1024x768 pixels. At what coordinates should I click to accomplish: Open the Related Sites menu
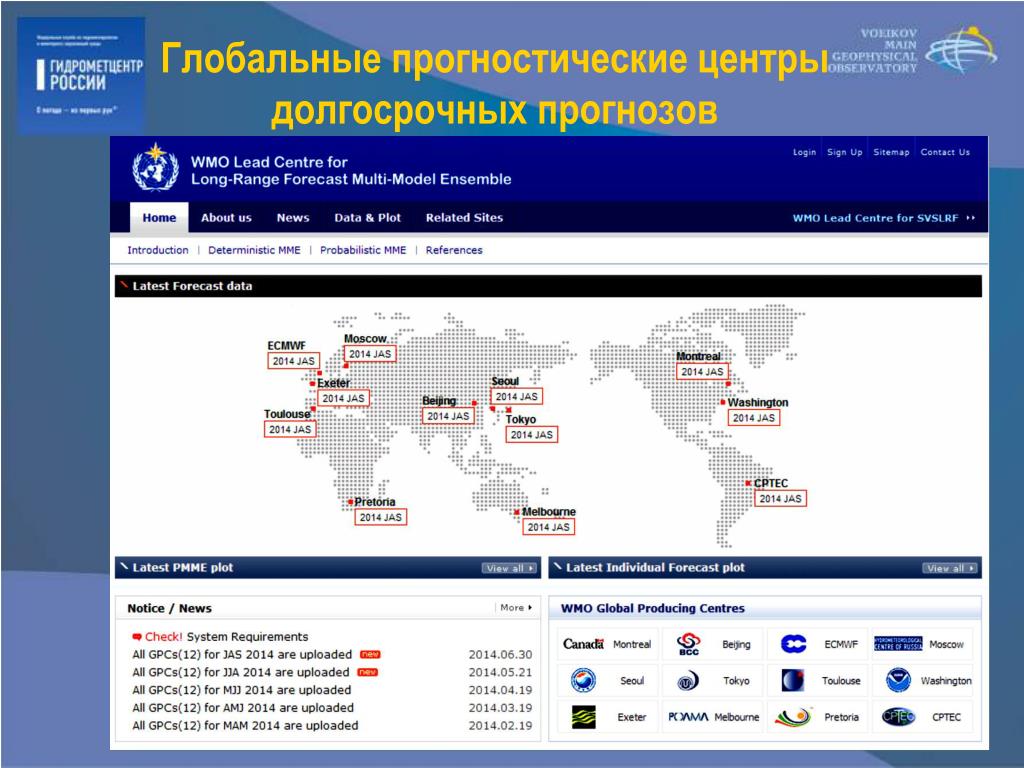464,217
